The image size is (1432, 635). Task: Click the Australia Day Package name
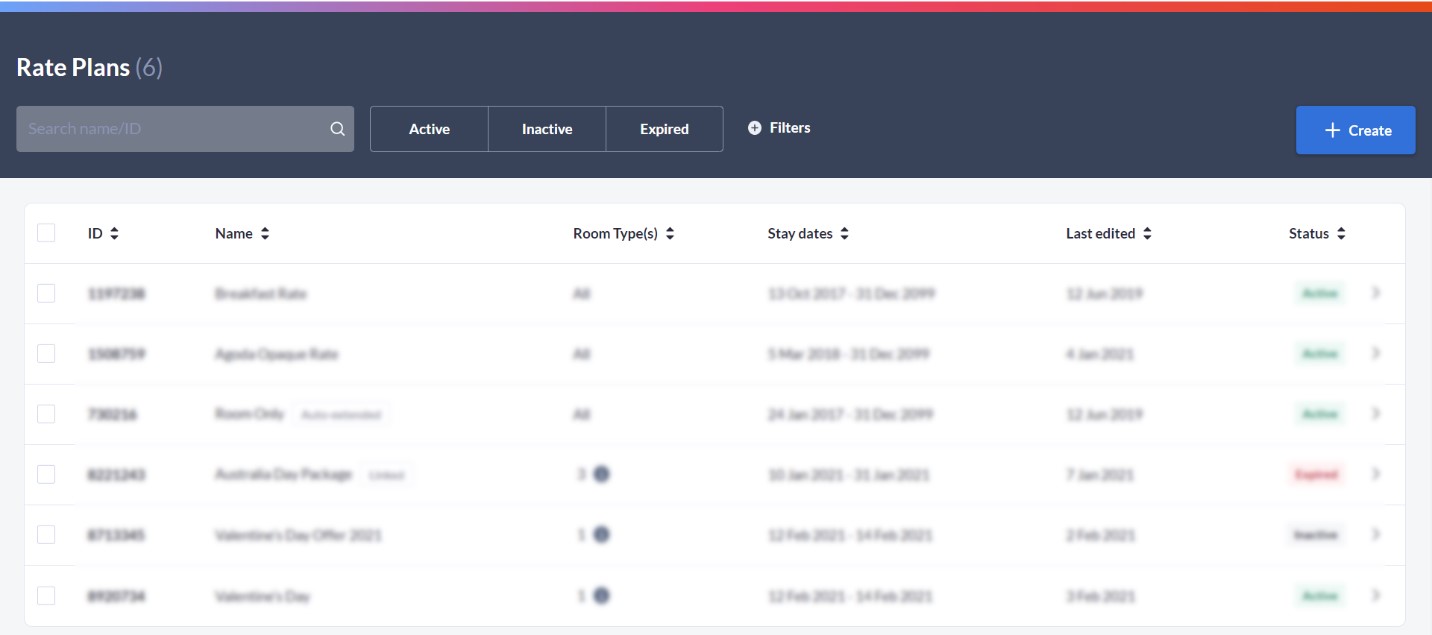tap(284, 474)
